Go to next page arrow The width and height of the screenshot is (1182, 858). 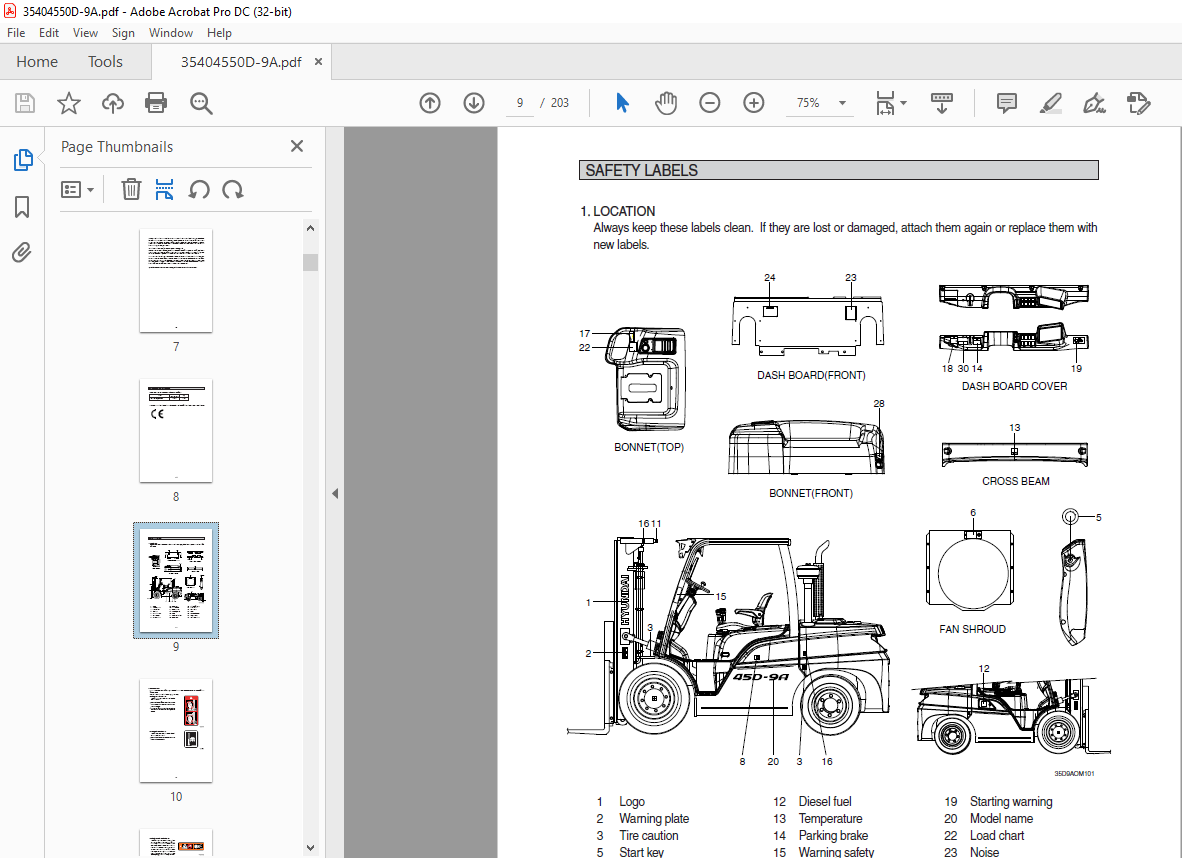coord(473,103)
